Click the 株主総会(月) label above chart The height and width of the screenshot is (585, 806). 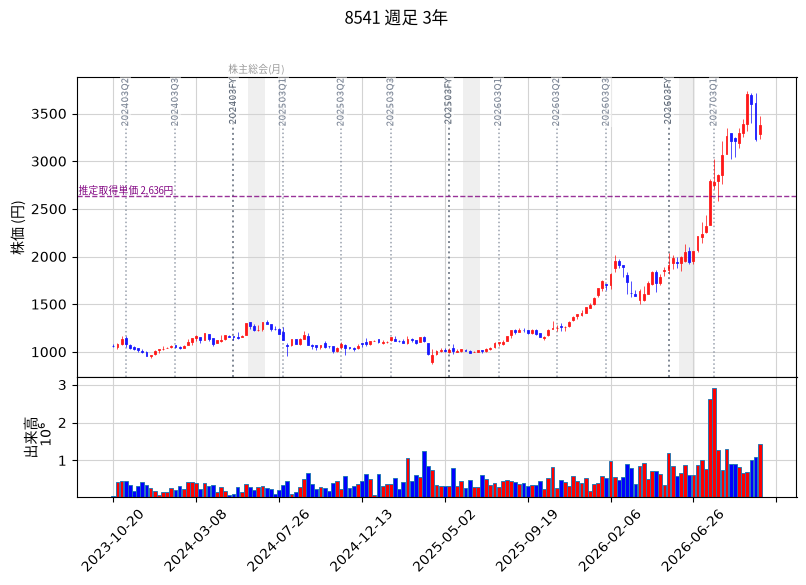tap(257, 69)
